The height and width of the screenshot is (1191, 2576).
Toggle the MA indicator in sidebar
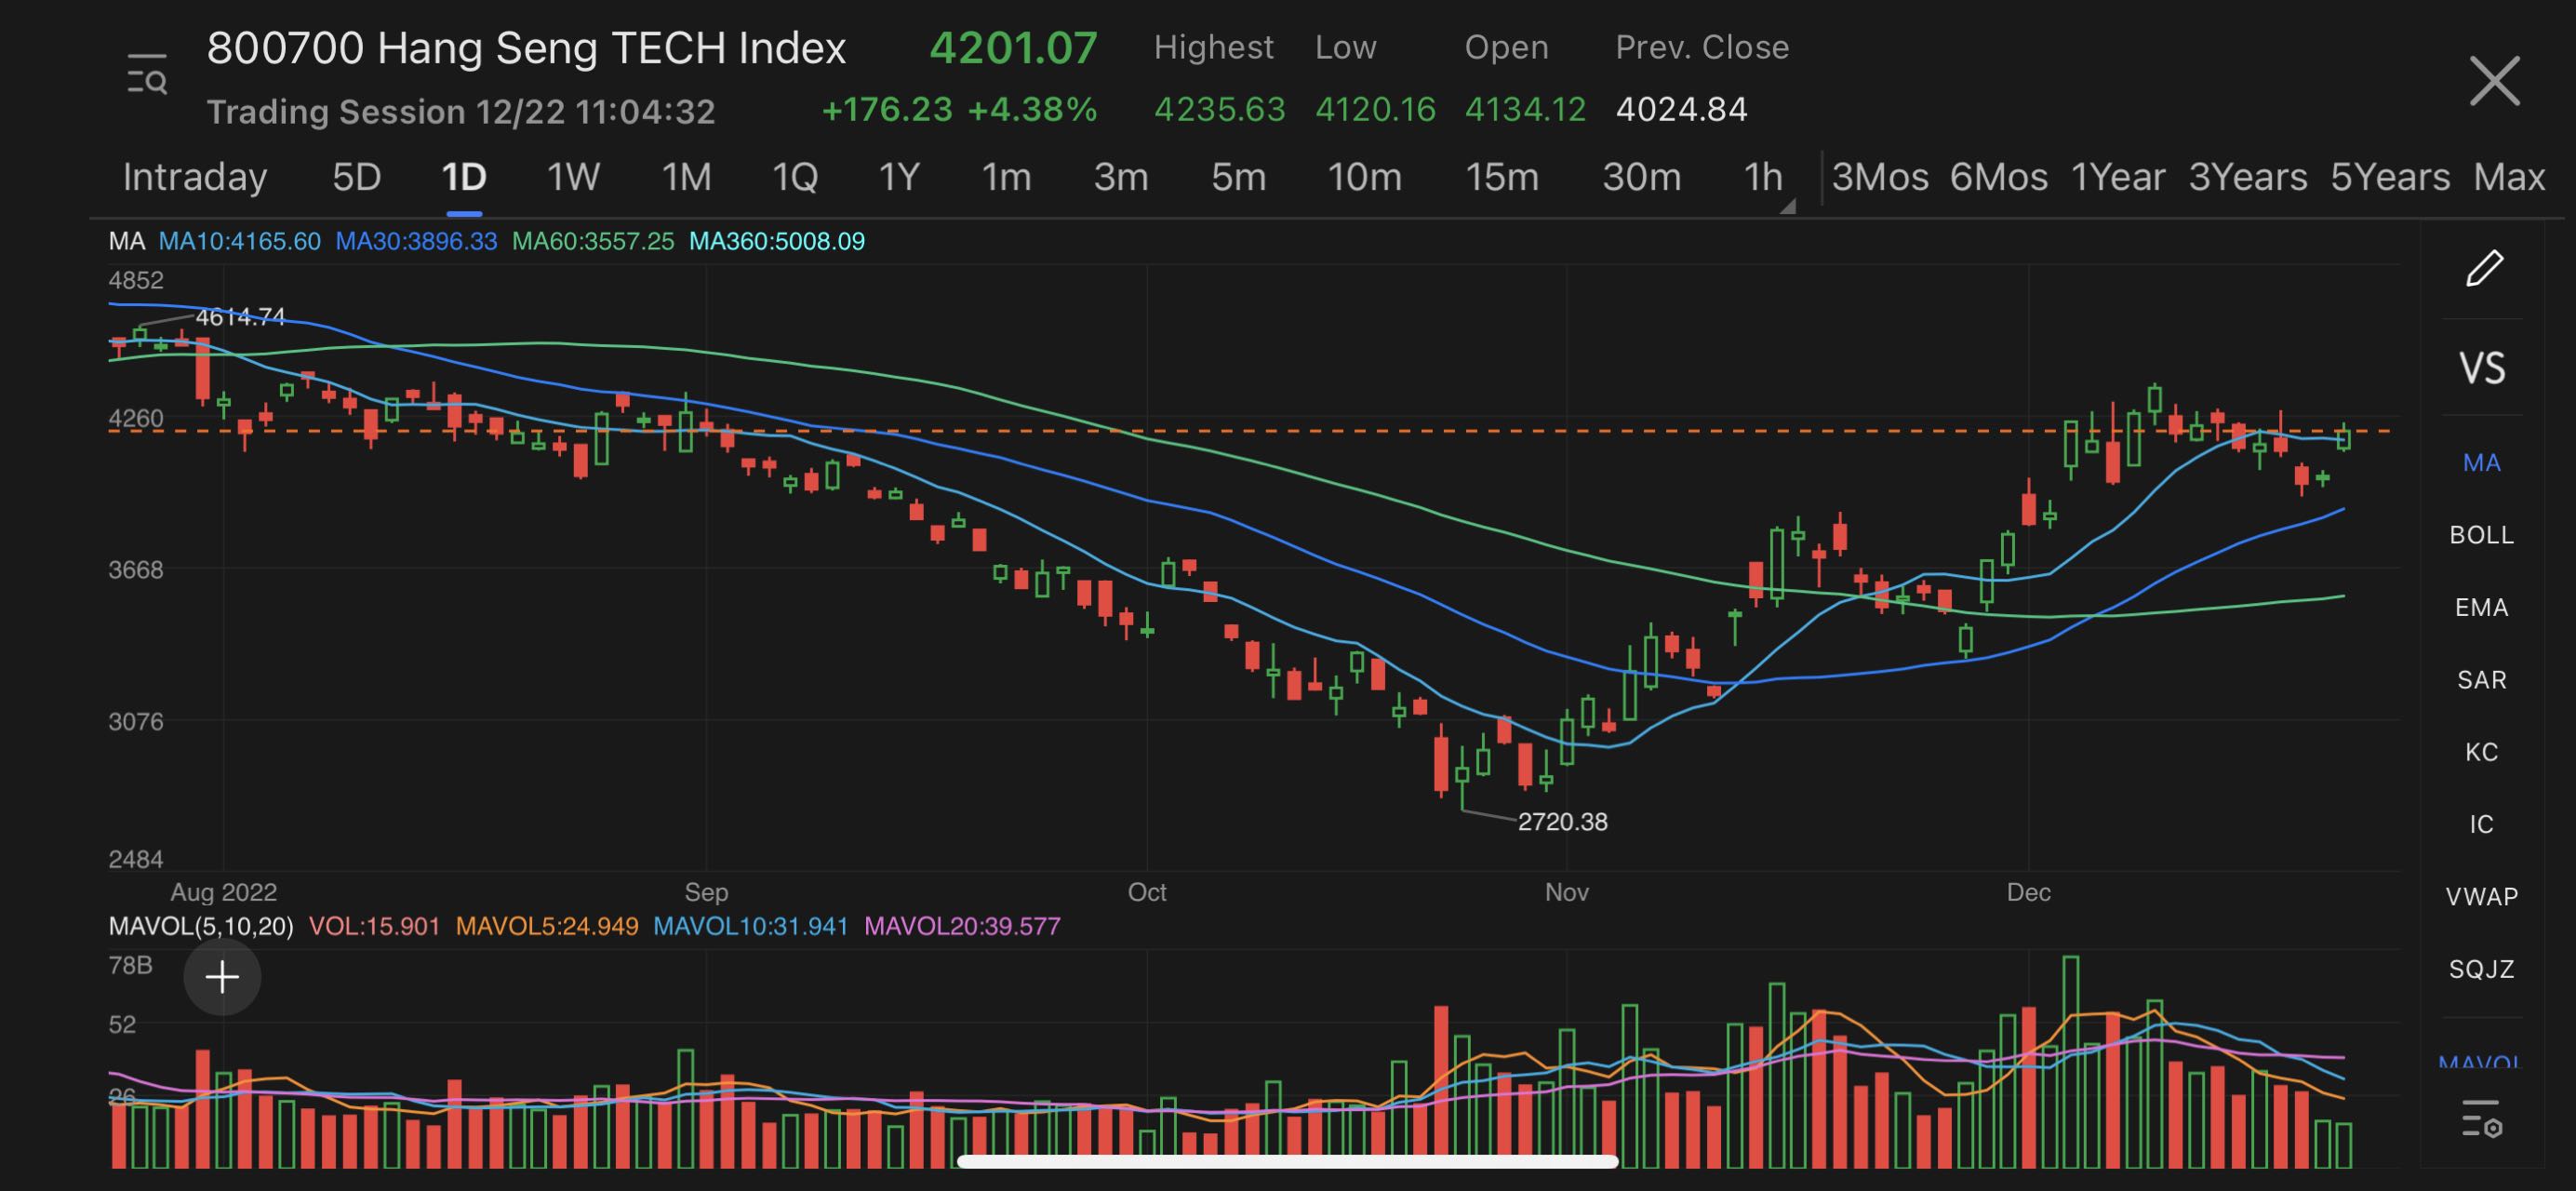pos(2481,462)
